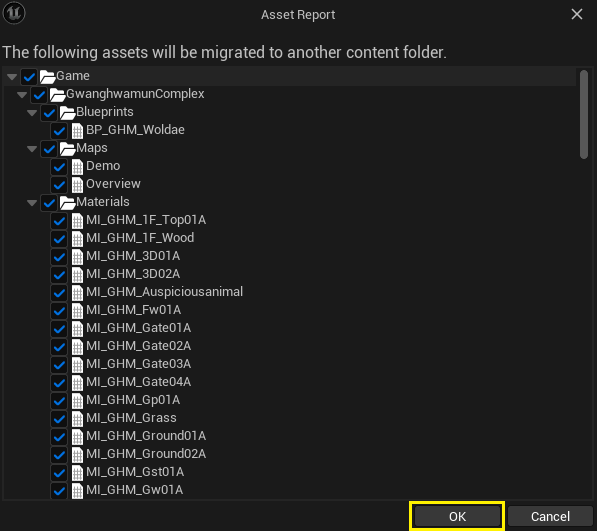Click the vertical scrollbar thumb

584,114
